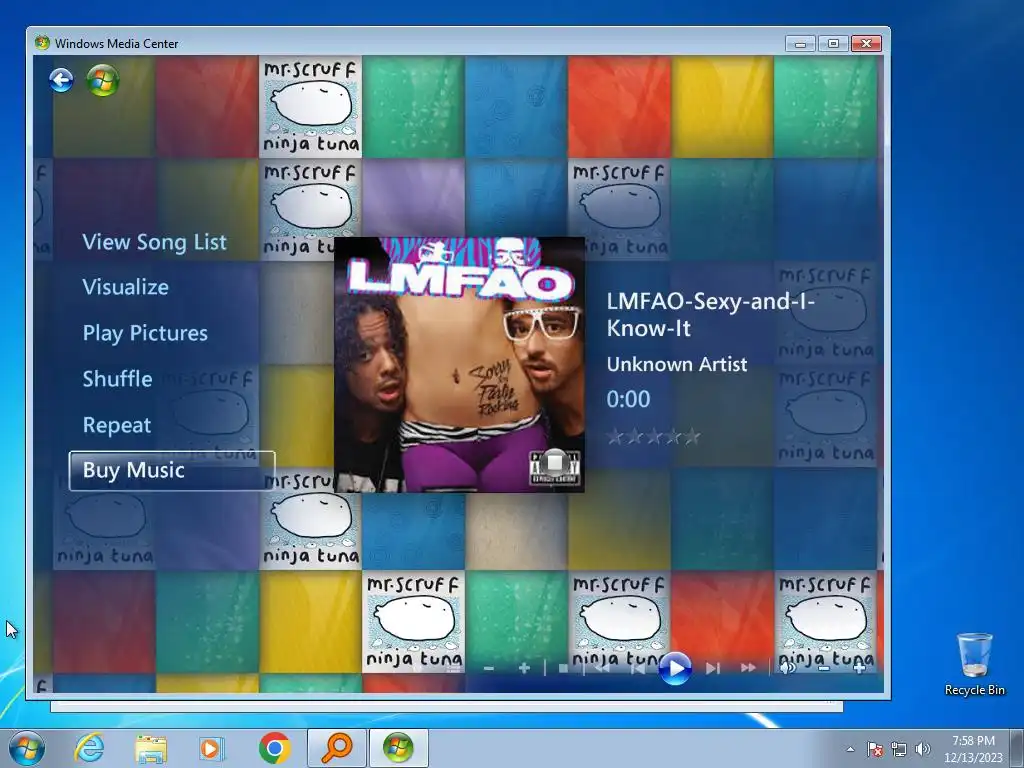Image resolution: width=1024 pixels, height=768 pixels.
Task: Open Windows Media Player from taskbar
Action: 212,749
